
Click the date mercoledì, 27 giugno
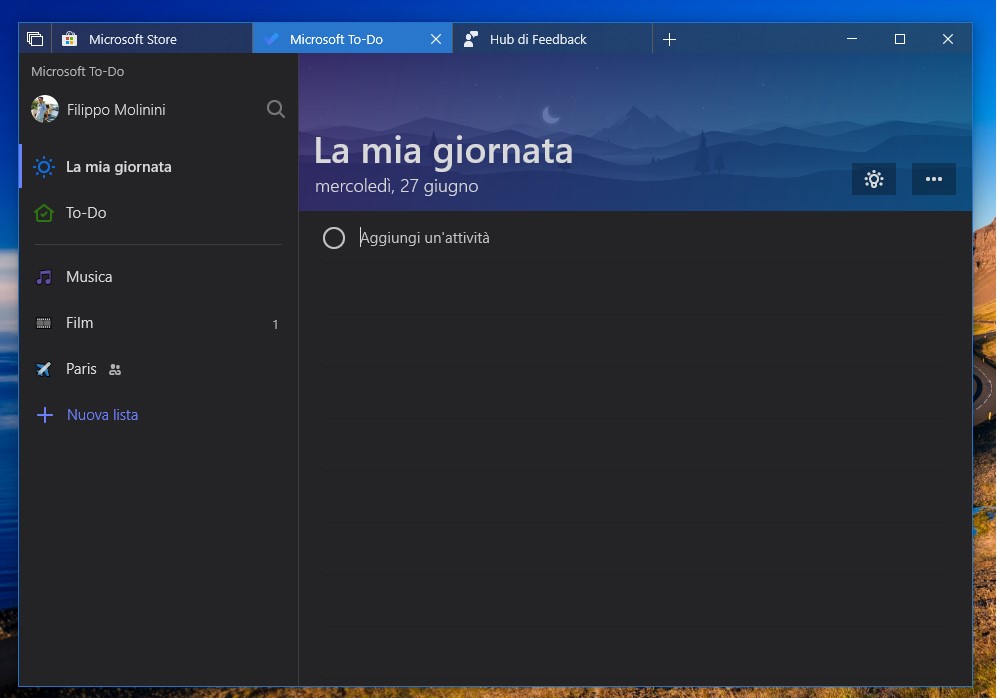pos(397,186)
